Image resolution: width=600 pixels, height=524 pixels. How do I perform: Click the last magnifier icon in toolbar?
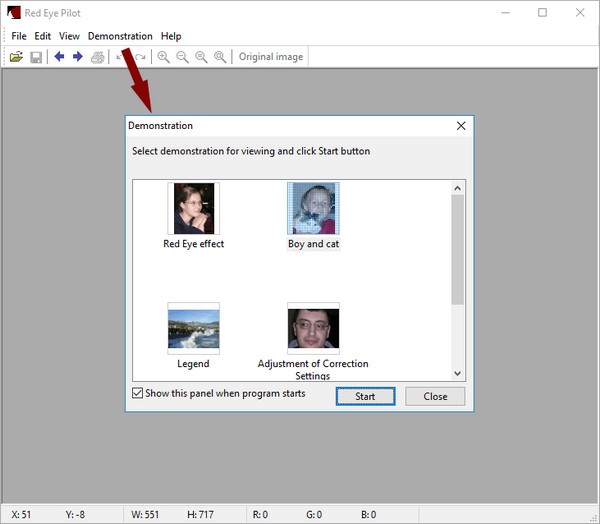click(220, 57)
